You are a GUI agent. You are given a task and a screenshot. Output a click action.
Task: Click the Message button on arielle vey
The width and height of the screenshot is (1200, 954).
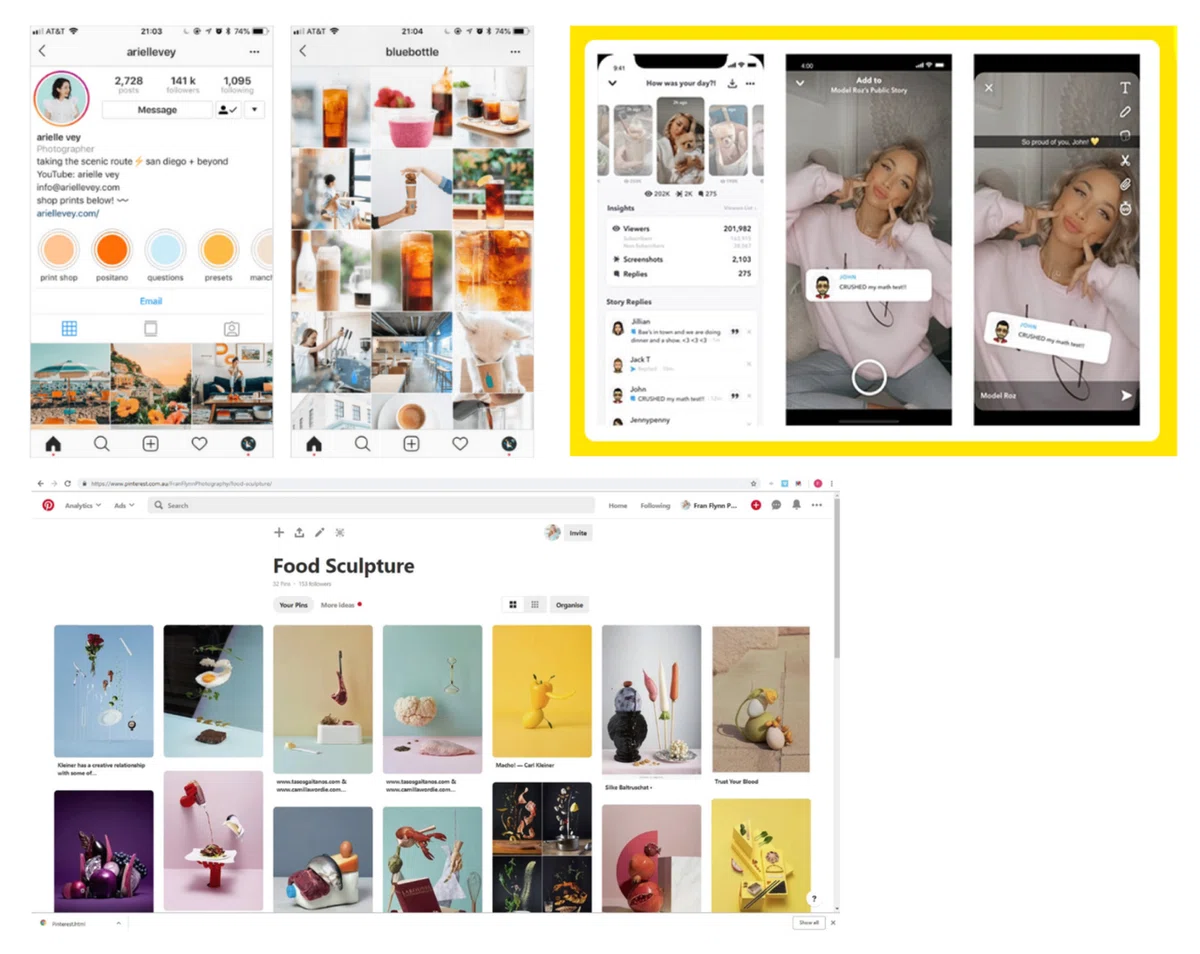tap(157, 110)
